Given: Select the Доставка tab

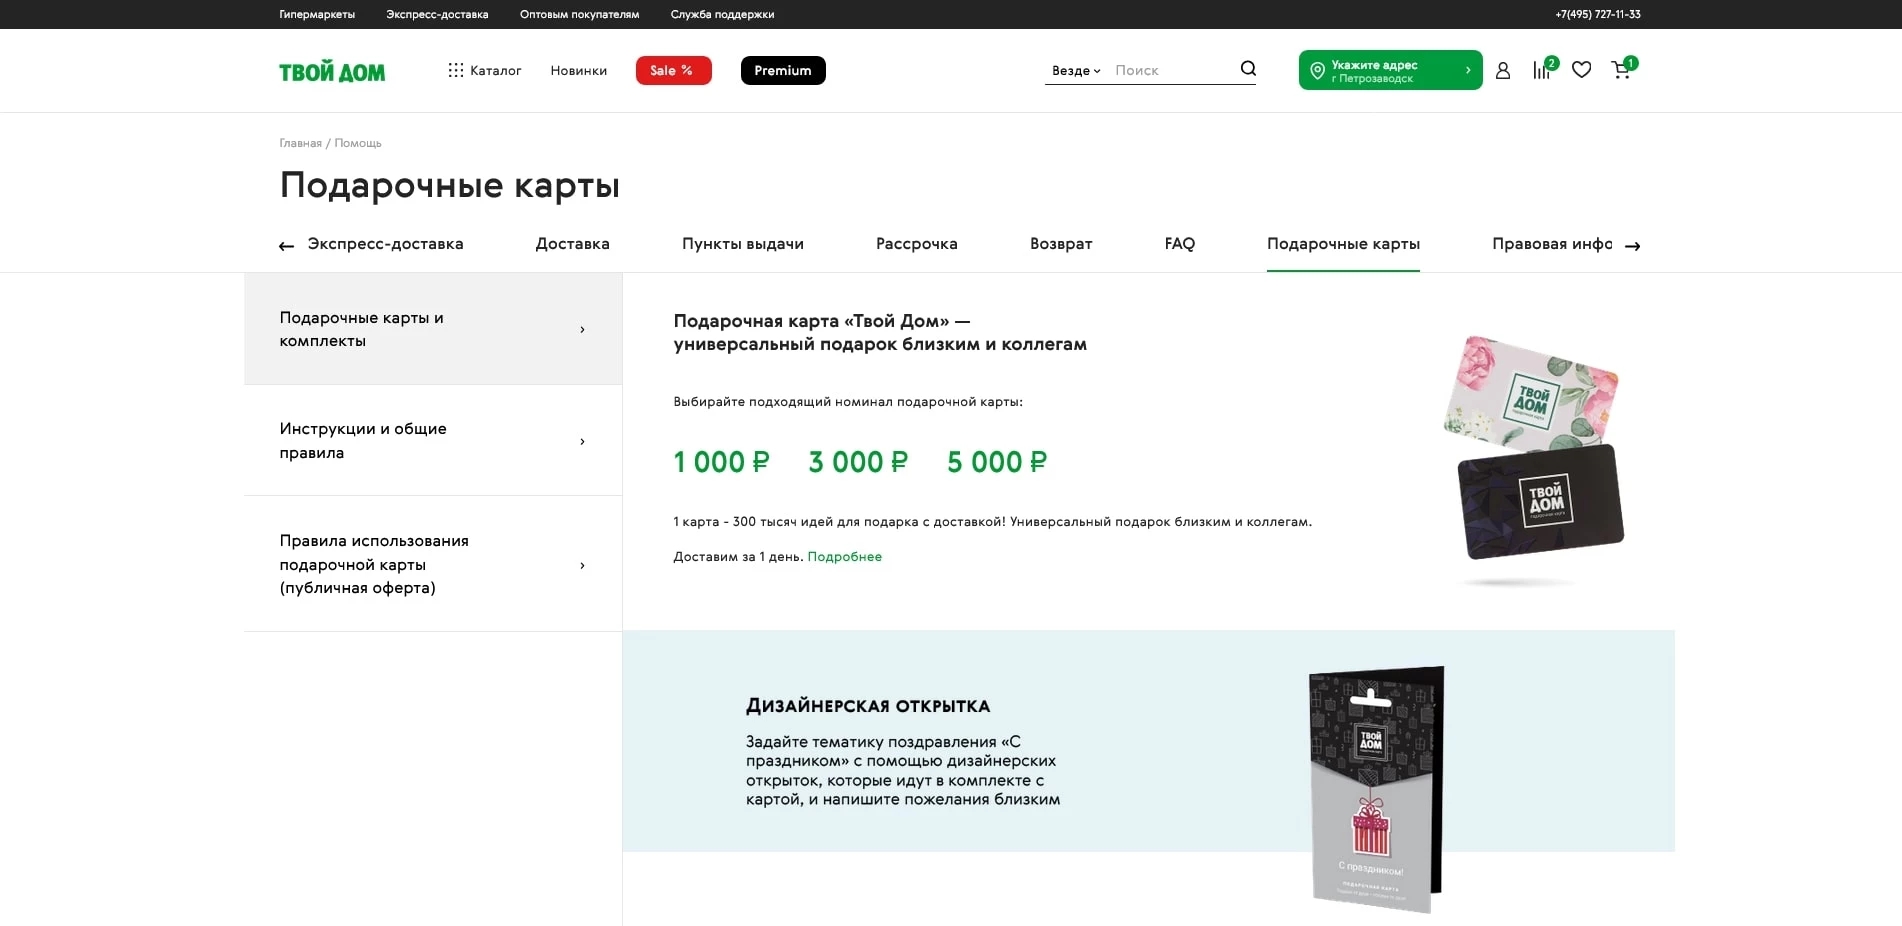Looking at the screenshot, I should click(x=572, y=244).
